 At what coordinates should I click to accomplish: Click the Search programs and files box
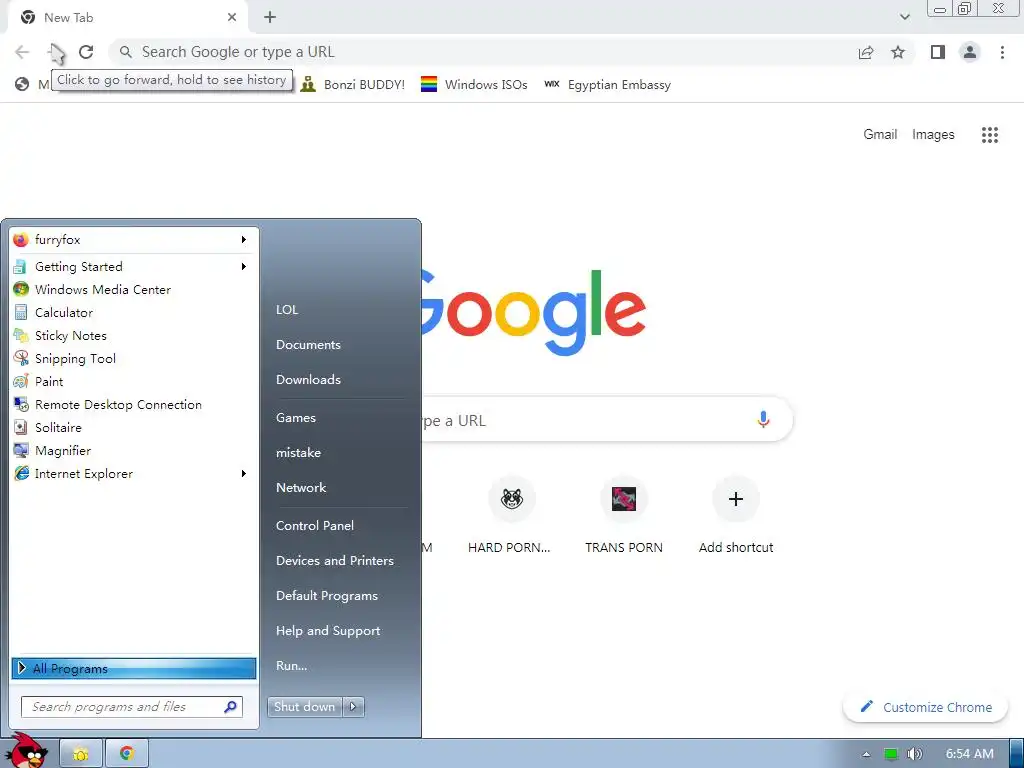[132, 707]
